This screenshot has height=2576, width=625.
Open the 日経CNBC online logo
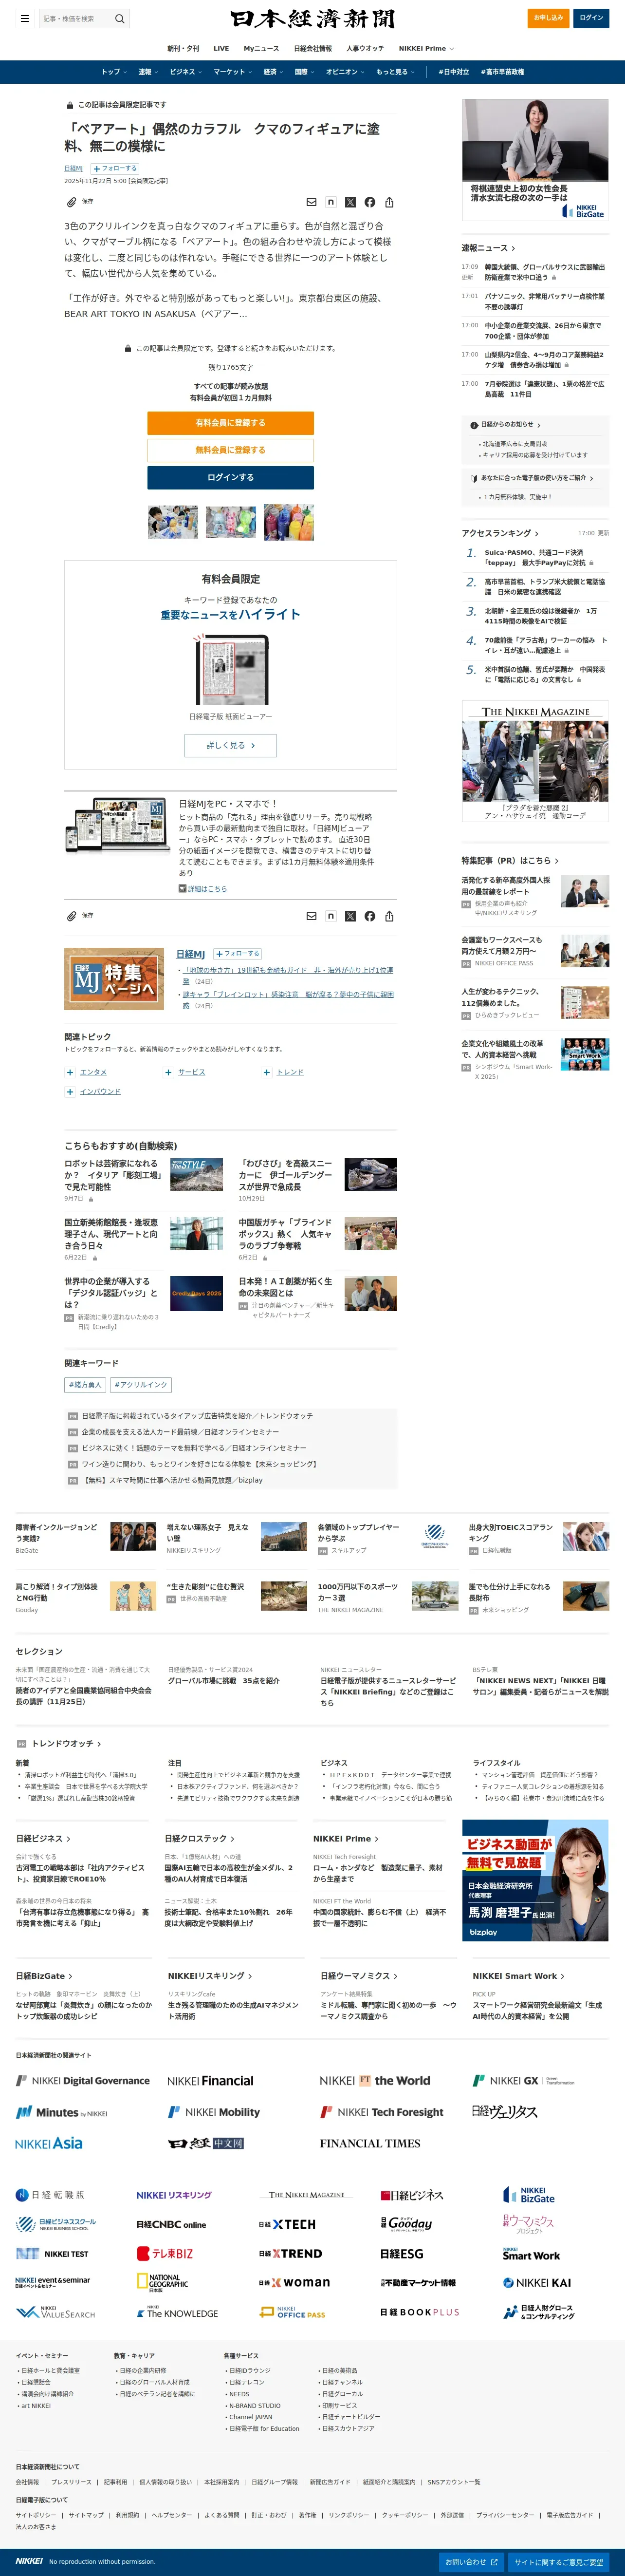click(x=171, y=2225)
